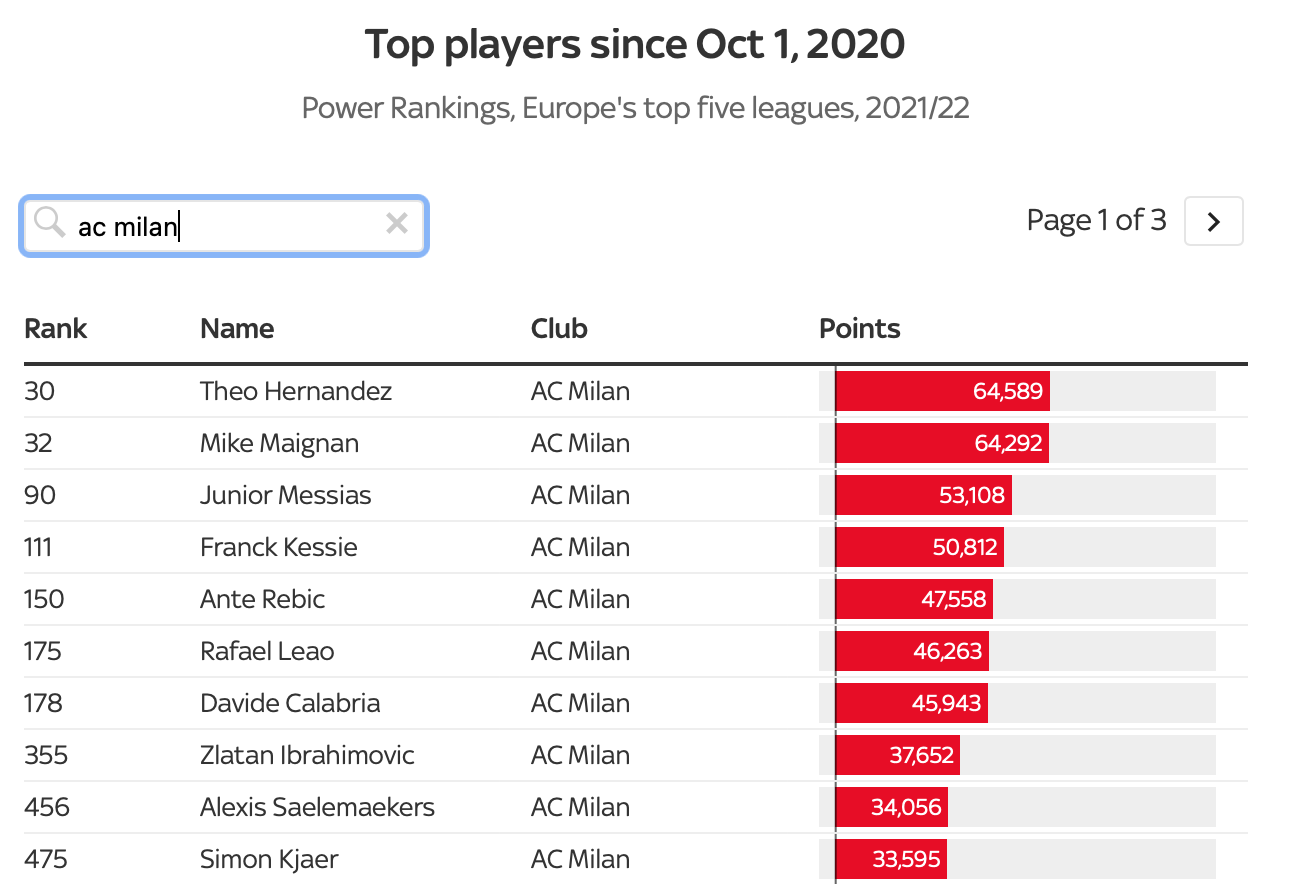The width and height of the screenshot is (1298, 888).
Task: Sort by the Points column header
Action: 860,328
